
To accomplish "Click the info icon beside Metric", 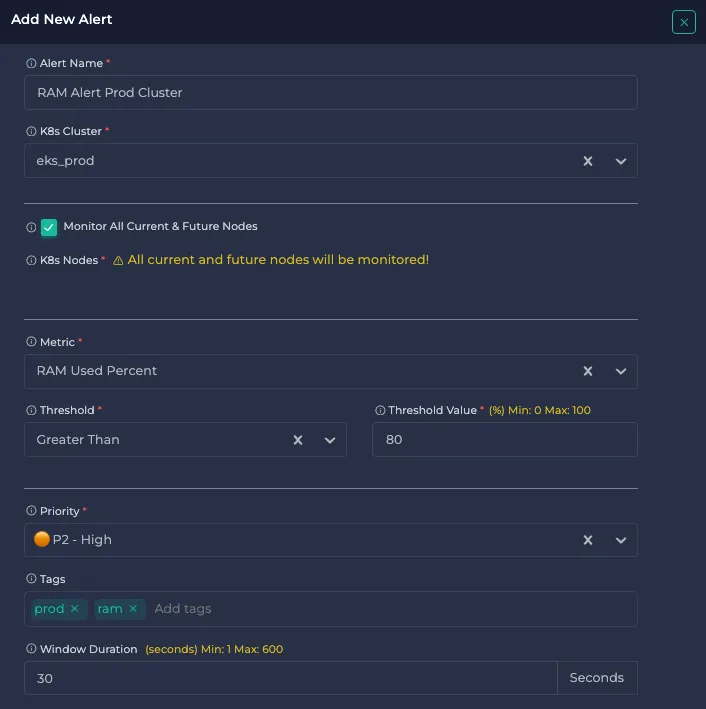I will 31,342.
